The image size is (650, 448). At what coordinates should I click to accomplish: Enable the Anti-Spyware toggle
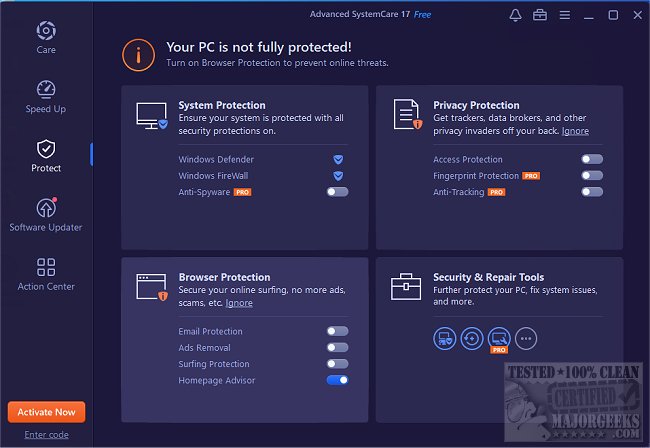337,192
